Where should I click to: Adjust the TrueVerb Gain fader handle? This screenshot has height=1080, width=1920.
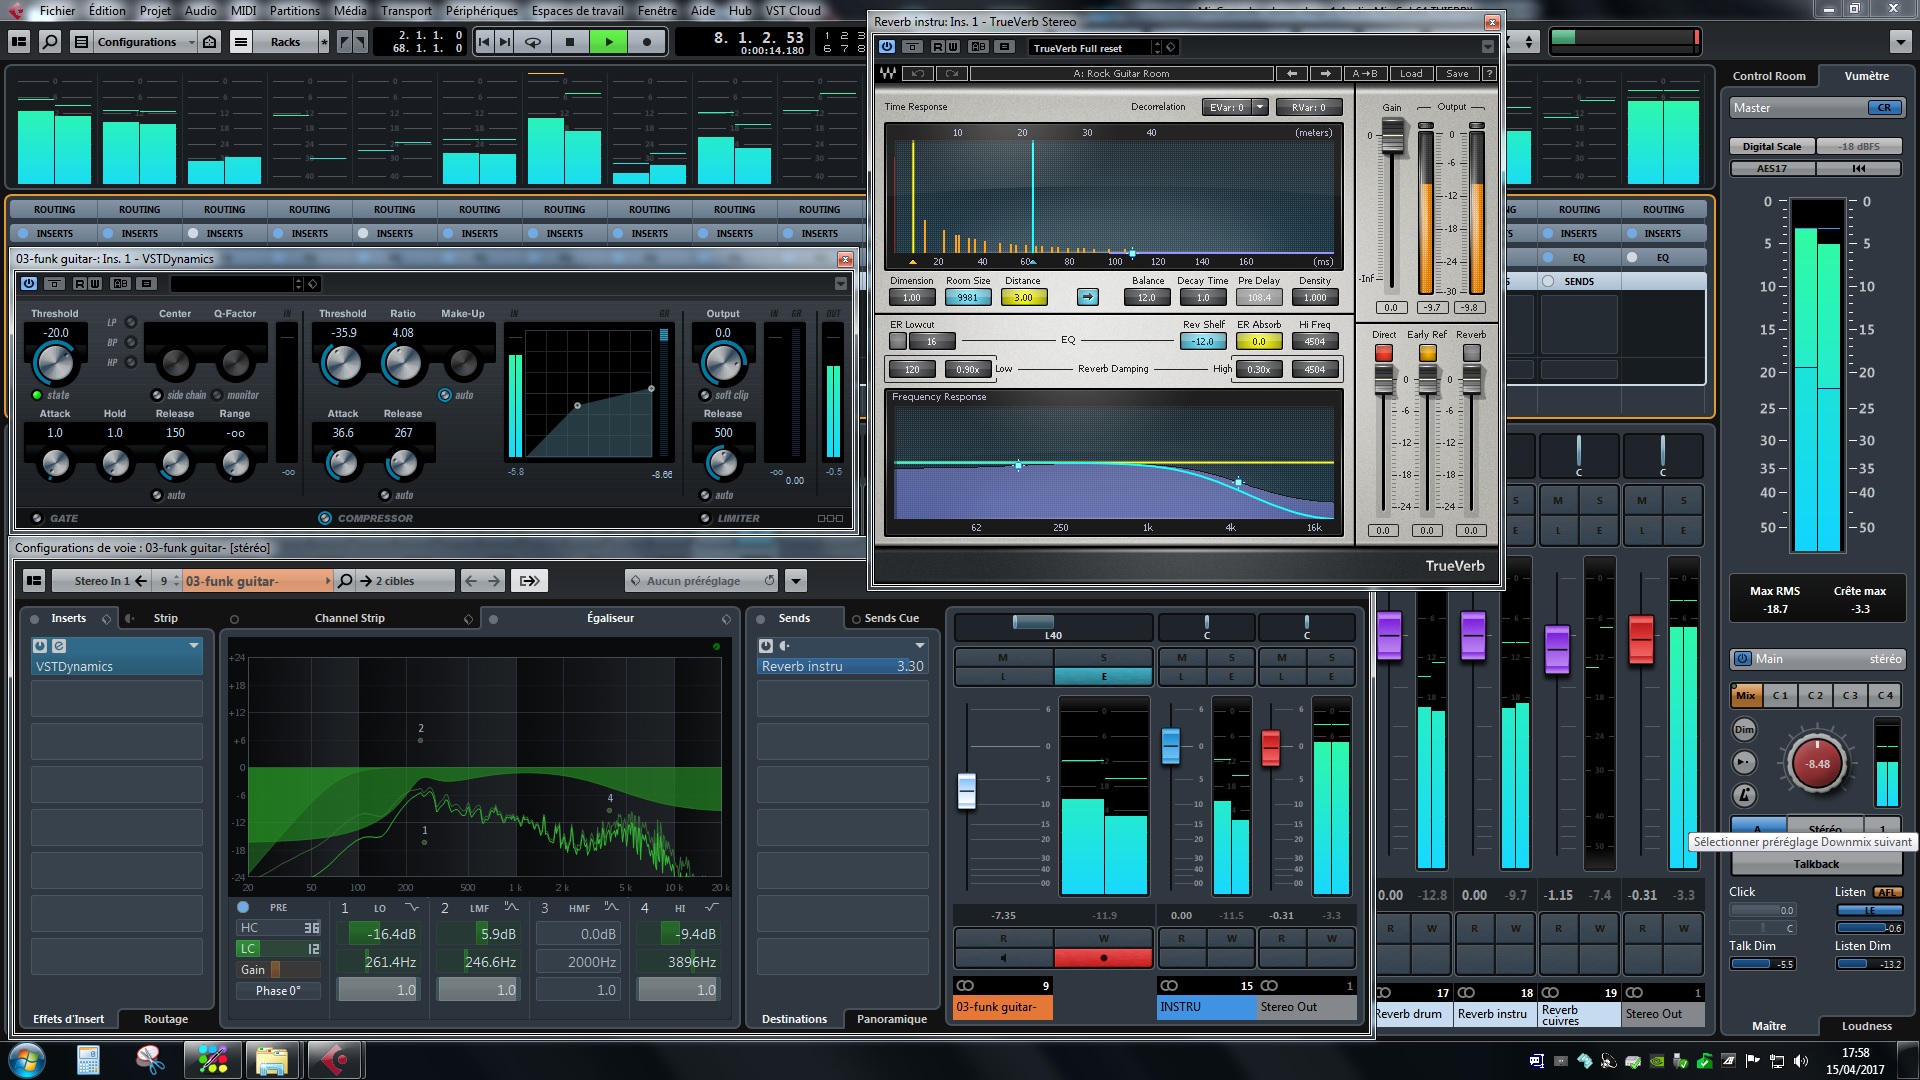point(1392,138)
